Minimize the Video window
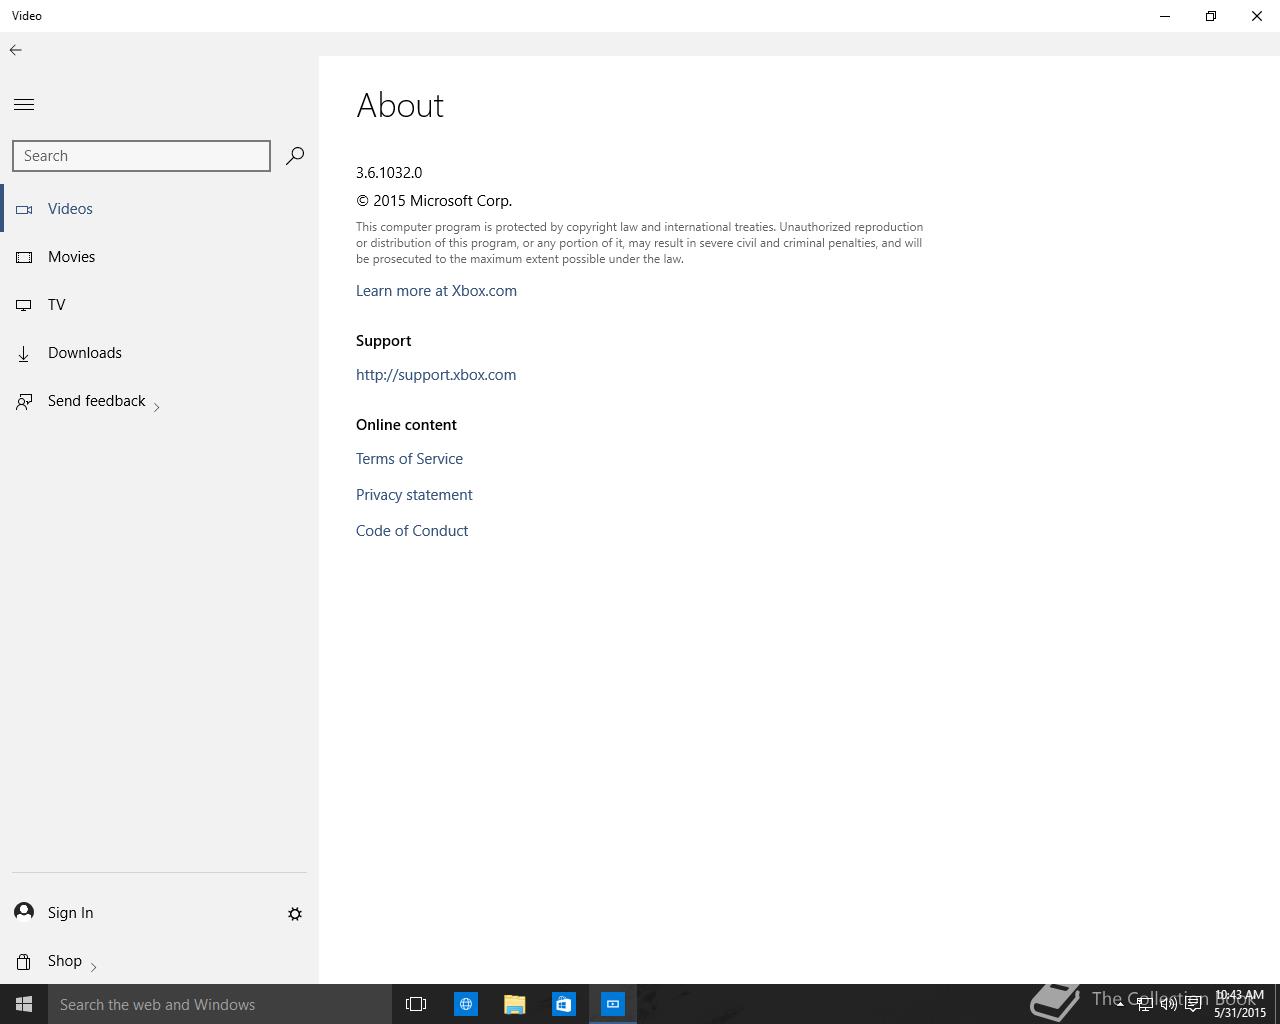Screen dimensions: 1280x1024 click(1165, 16)
